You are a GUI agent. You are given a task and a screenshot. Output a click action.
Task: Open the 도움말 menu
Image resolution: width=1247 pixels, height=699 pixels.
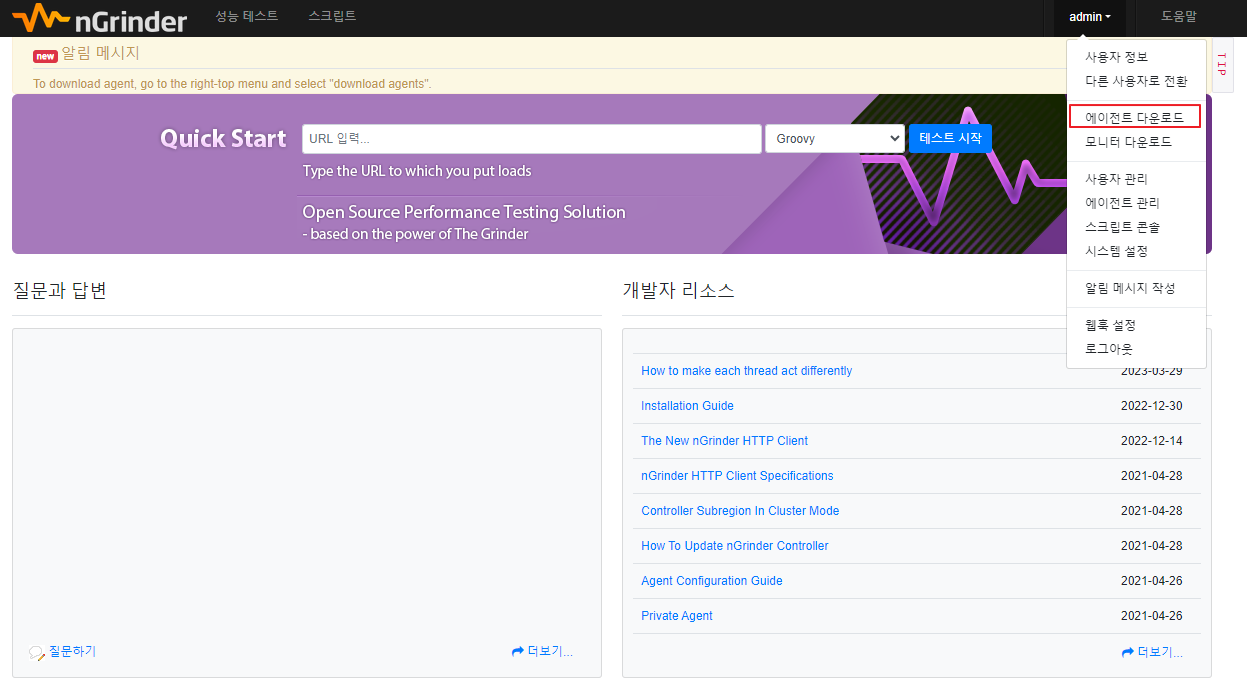tap(1179, 16)
